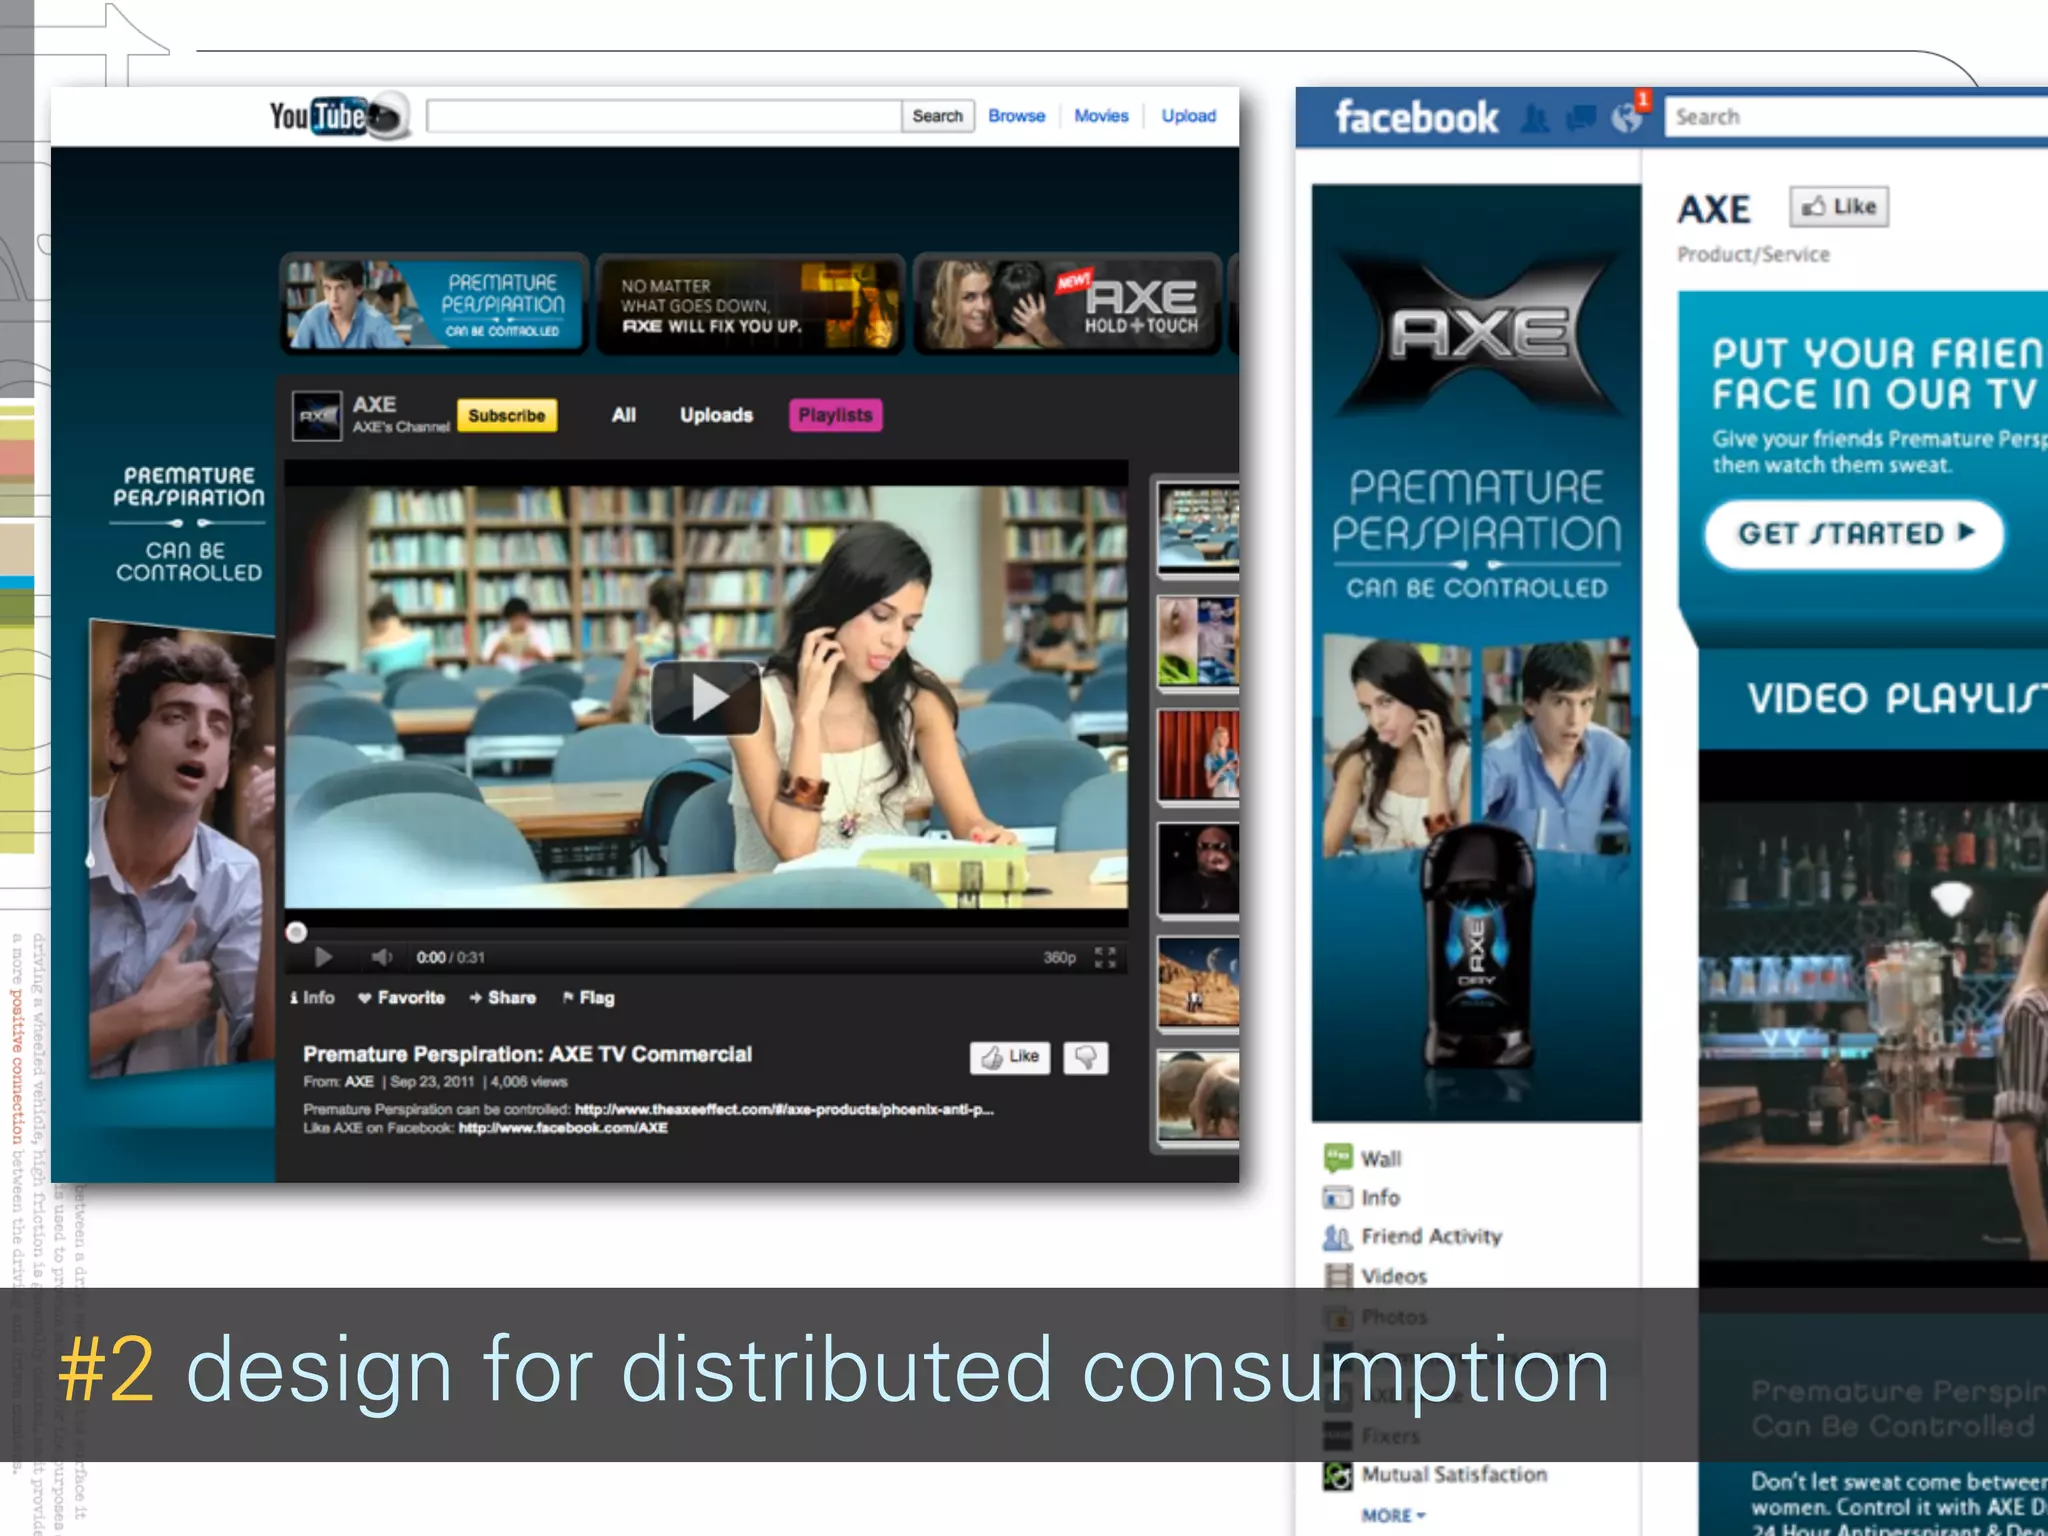Change the 360p video quality setting

pyautogui.click(x=1059, y=957)
